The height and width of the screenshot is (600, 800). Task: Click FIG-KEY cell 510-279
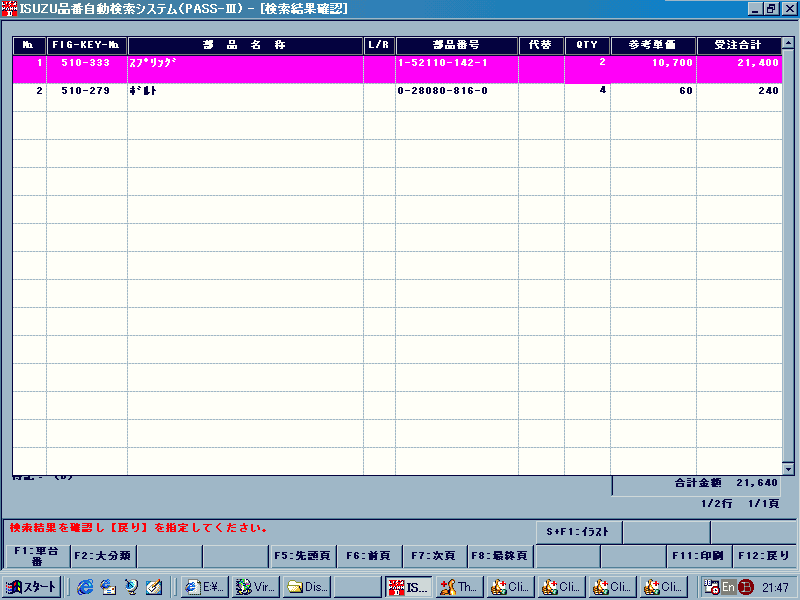click(x=86, y=91)
